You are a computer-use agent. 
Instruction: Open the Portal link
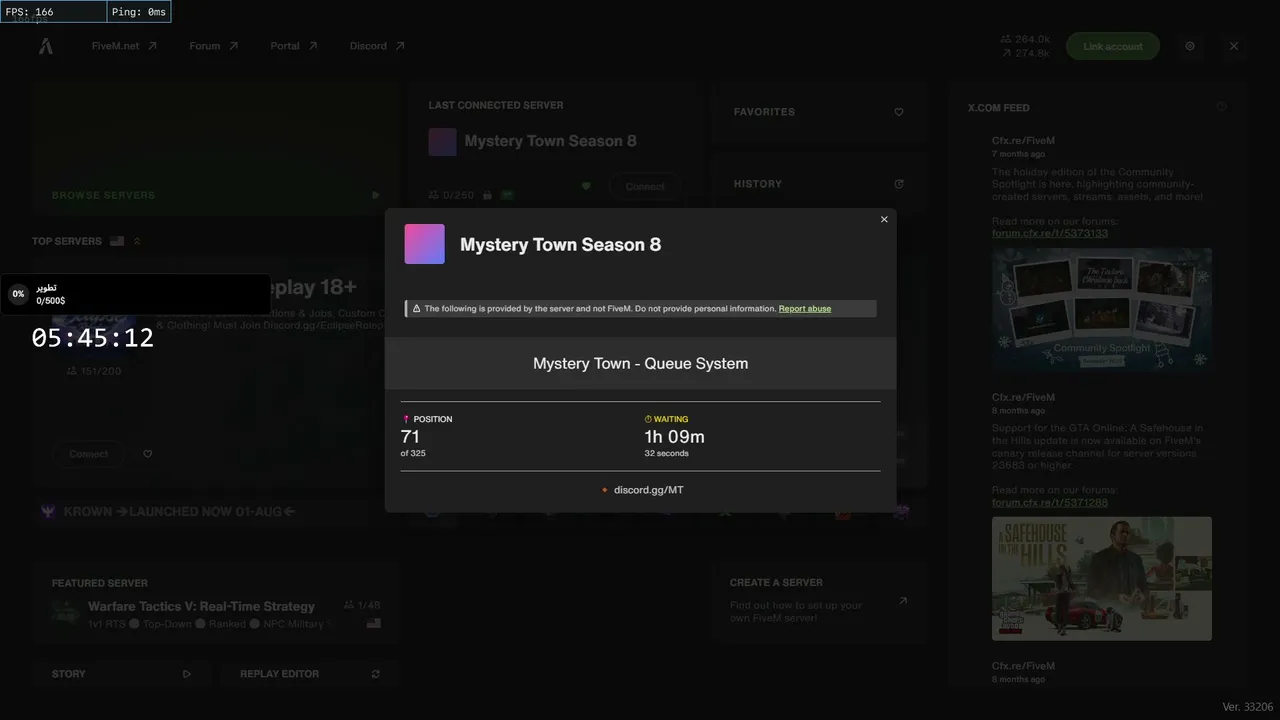pos(293,46)
